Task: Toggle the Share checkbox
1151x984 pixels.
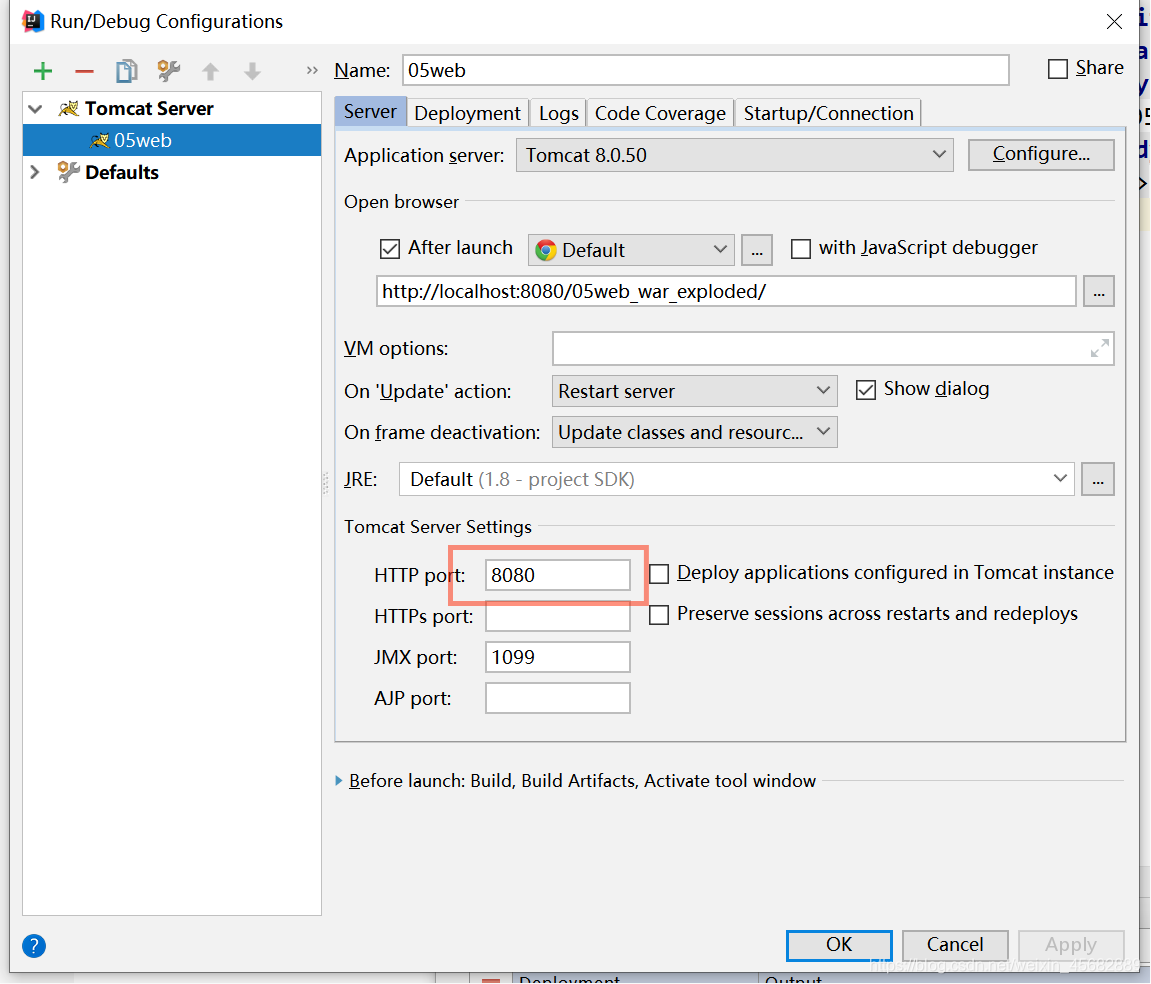Action: click(1058, 69)
